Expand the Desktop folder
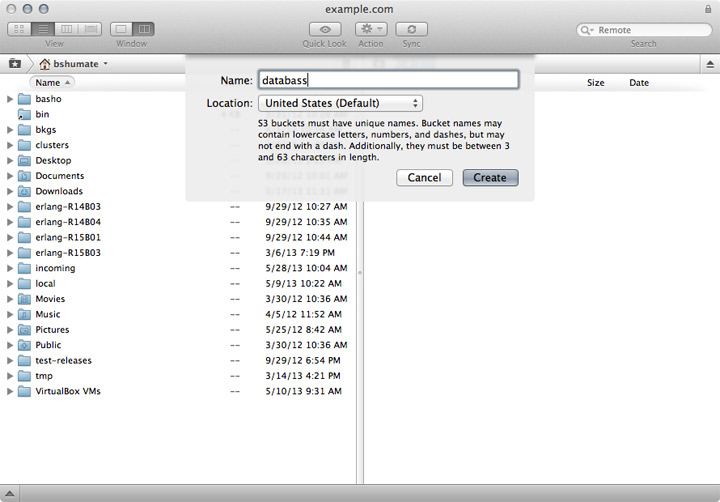The image size is (720, 502). click(x=10, y=160)
